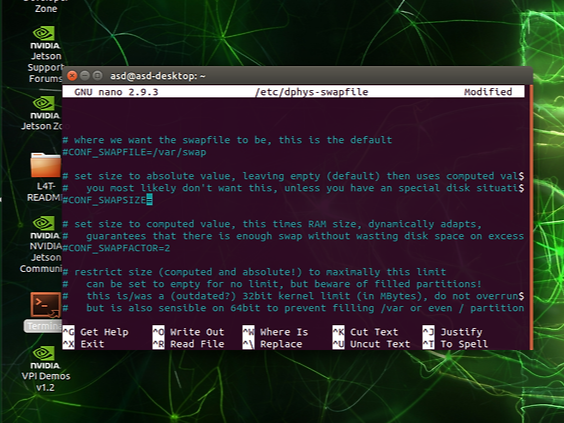Click the '^G Get Help' nano shortcut
The height and width of the screenshot is (423, 564).
click(x=96, y=332)
